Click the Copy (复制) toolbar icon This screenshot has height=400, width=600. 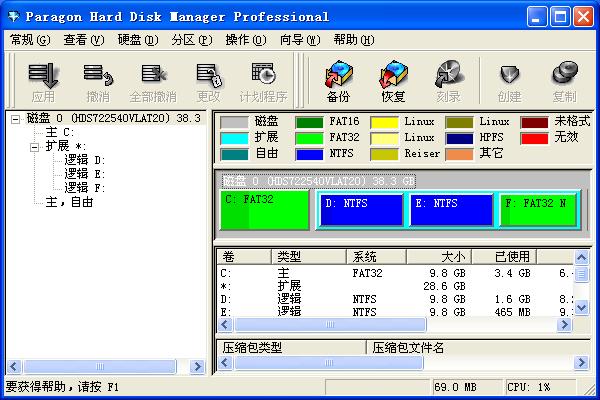tap(565, 79)
